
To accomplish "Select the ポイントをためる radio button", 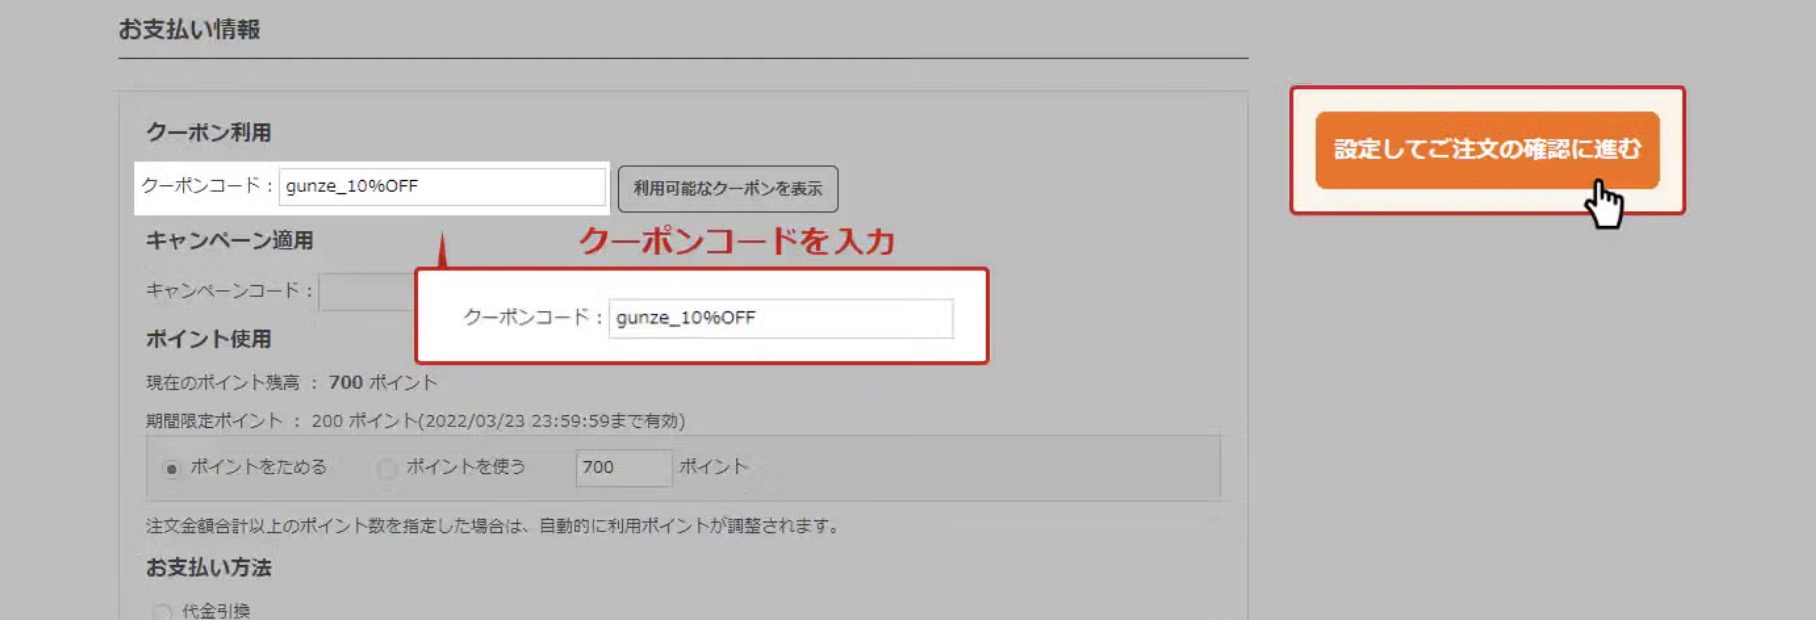I will [172, 468].
